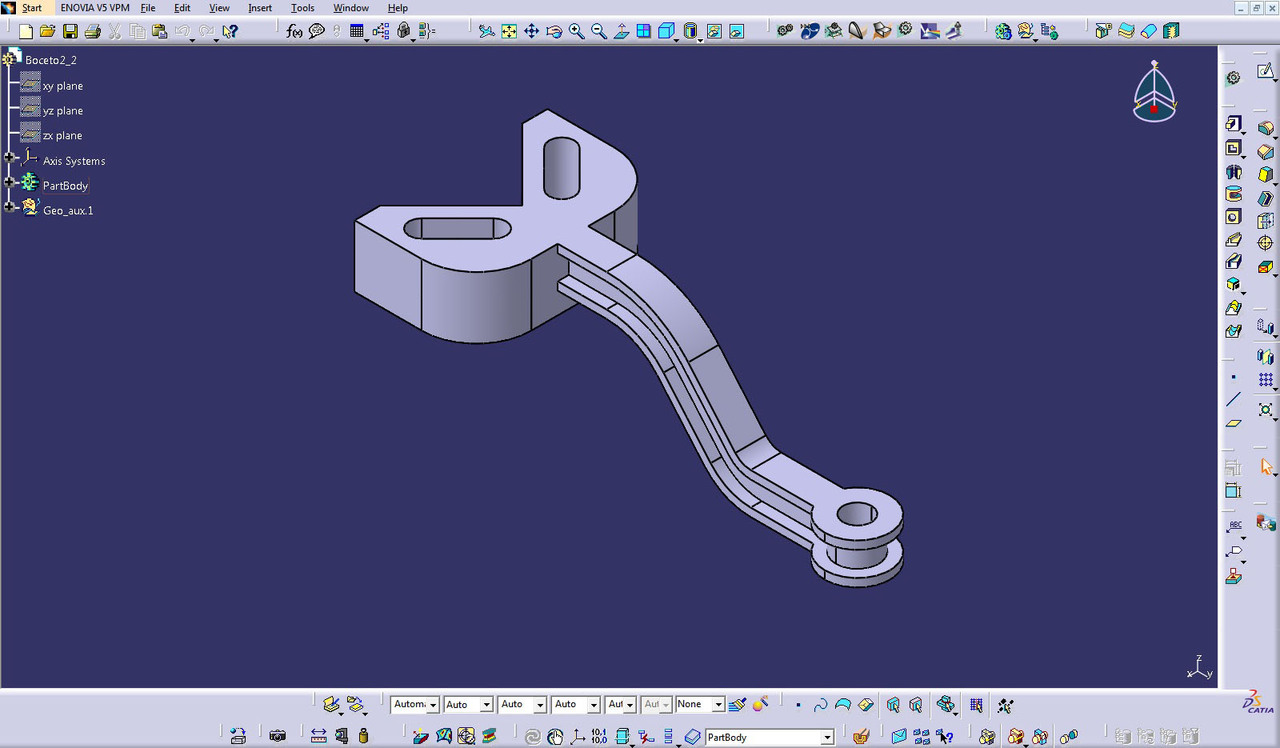1280x748 pixels.
Task: Open the isometric view flyout arrow
Action: [676, 40]
